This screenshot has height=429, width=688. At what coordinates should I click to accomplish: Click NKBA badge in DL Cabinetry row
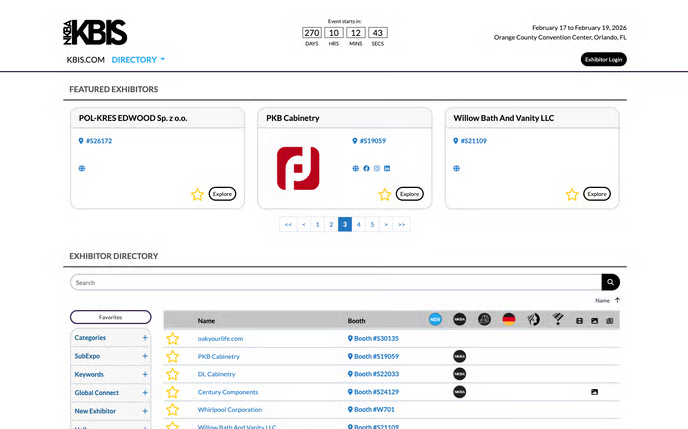459,374
